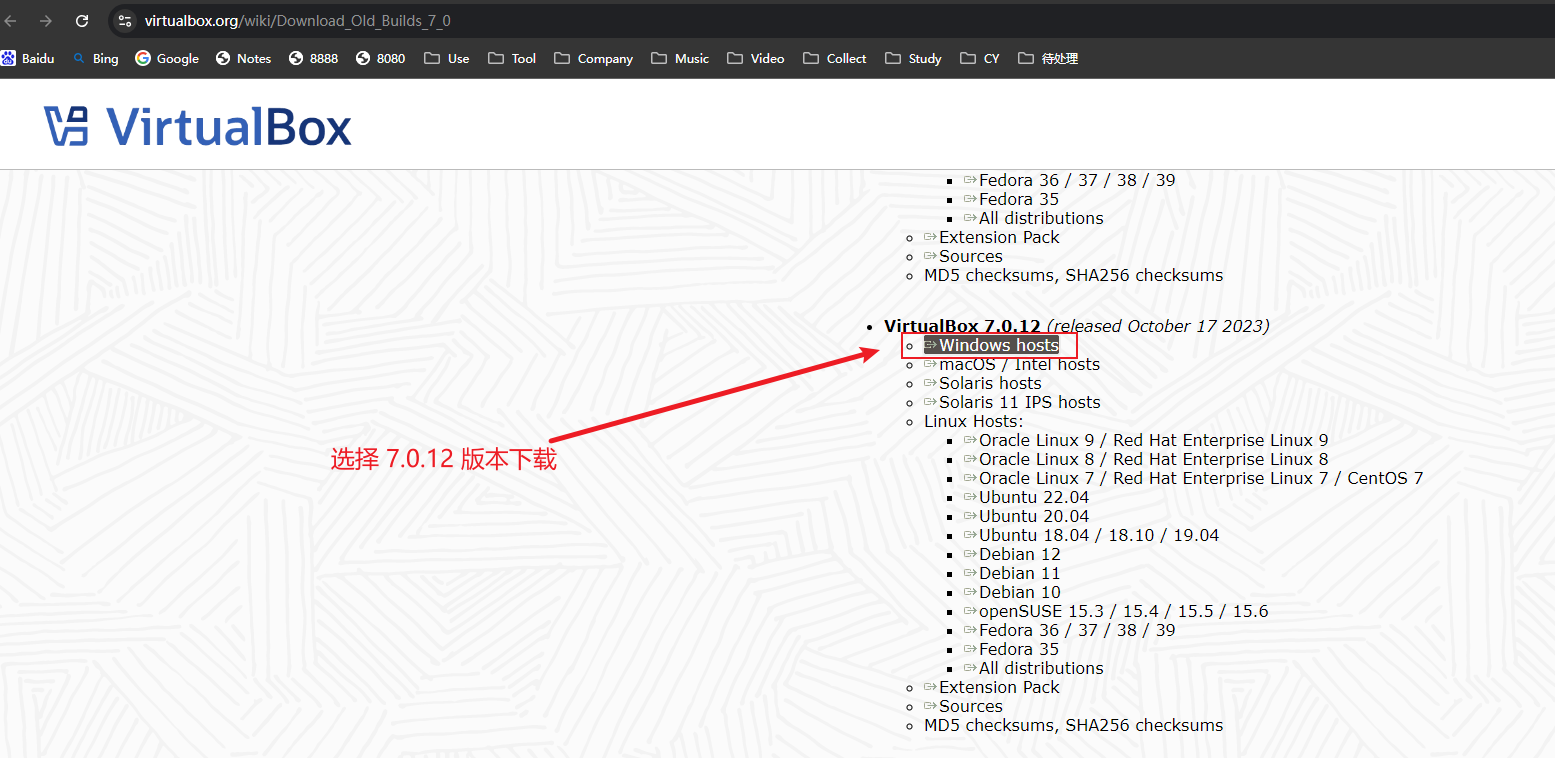Open the Music bookmark folder
This screenshot has width=1555, height=758.
(680, 58)
